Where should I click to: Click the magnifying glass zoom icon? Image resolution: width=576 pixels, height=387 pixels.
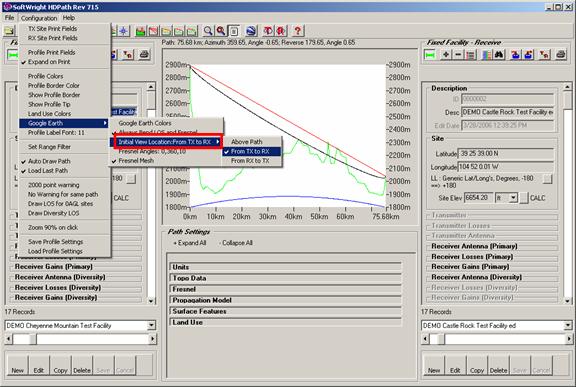(208, 31)
